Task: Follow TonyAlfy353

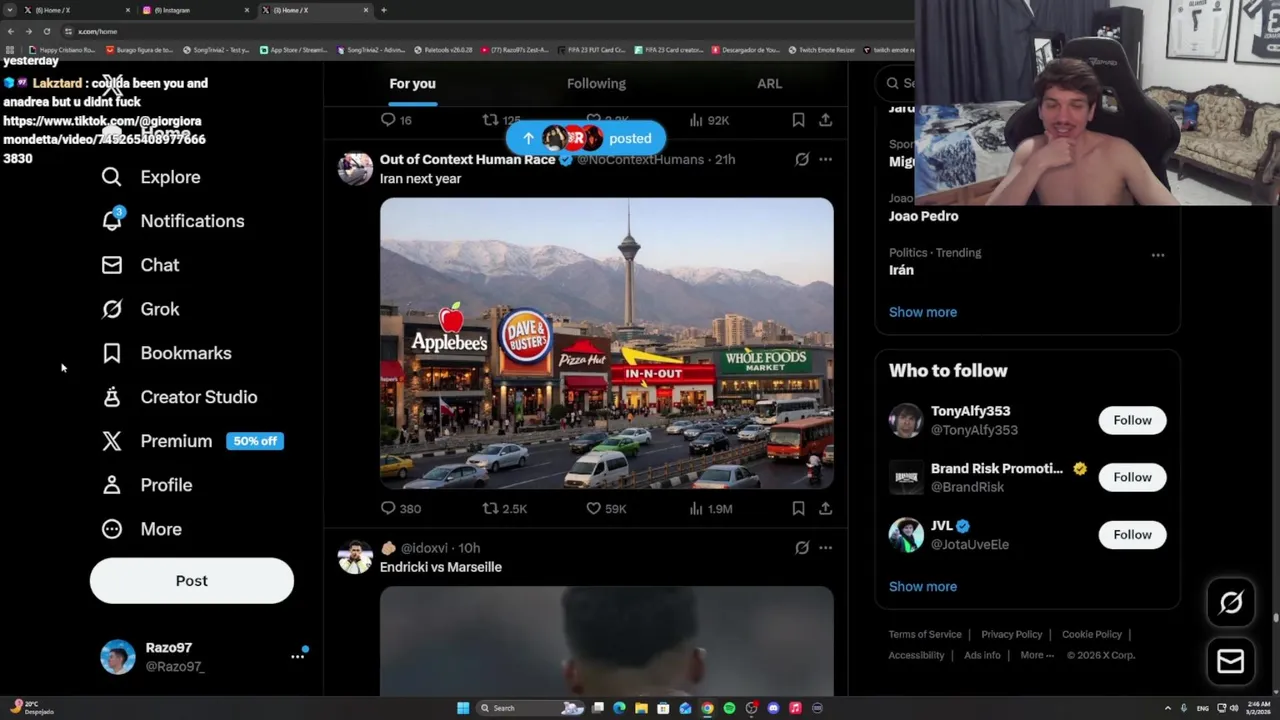Action: coord(1132,420)
